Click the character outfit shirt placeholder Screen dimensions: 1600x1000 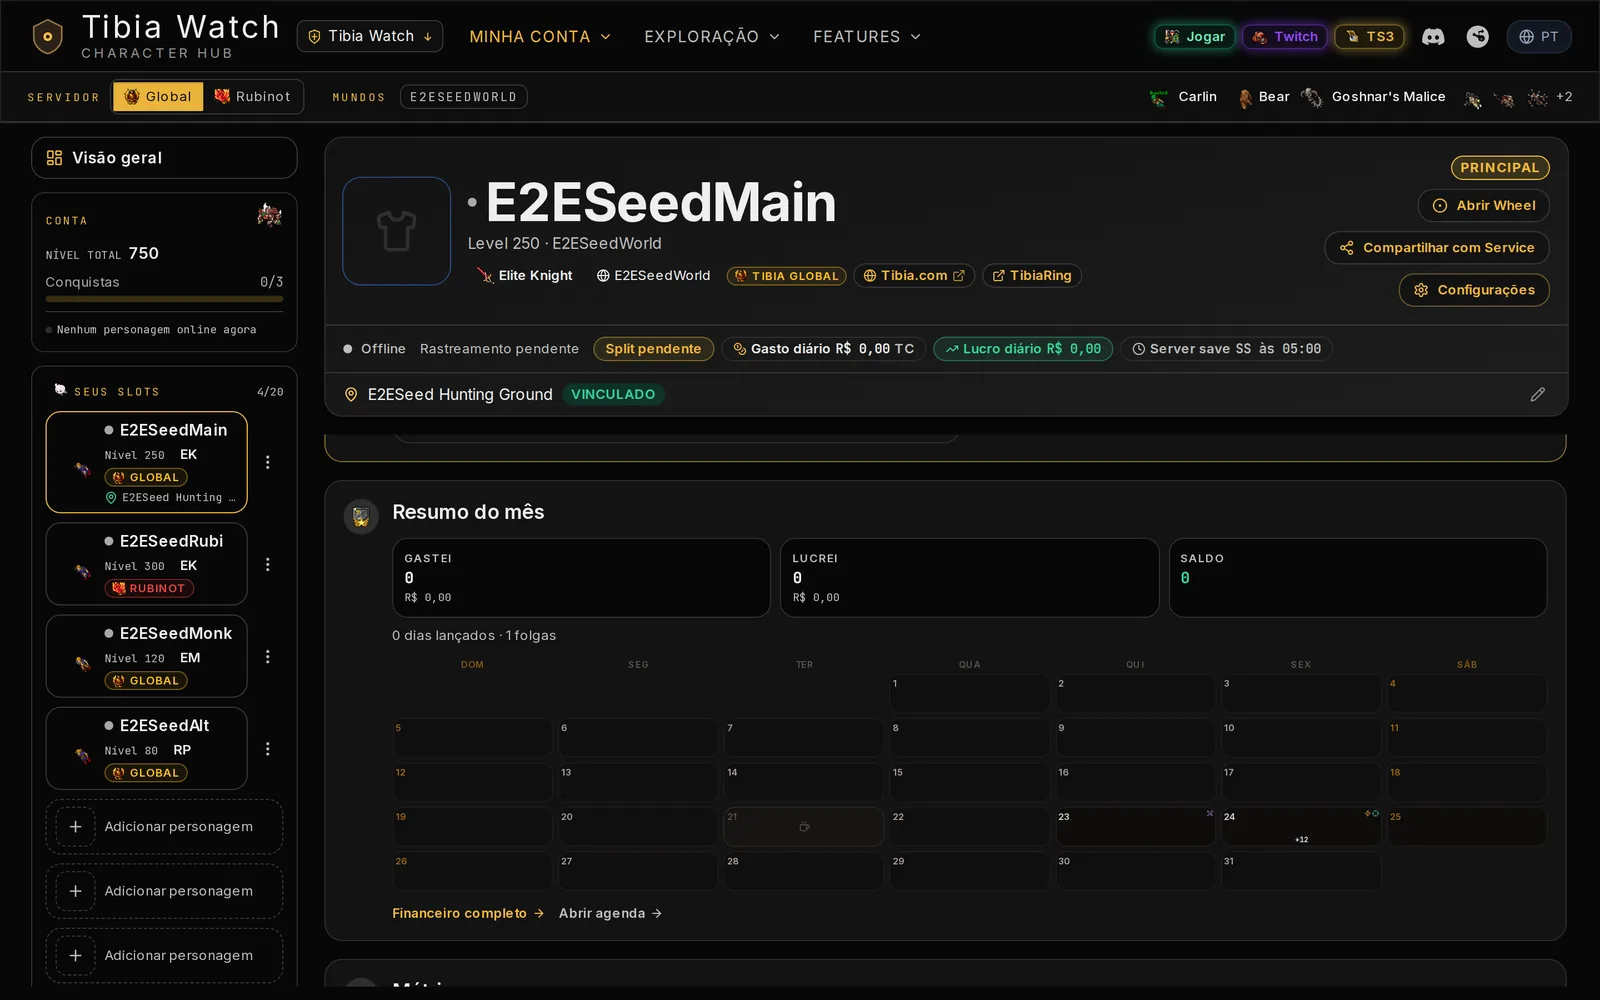(x=397, y=231)
